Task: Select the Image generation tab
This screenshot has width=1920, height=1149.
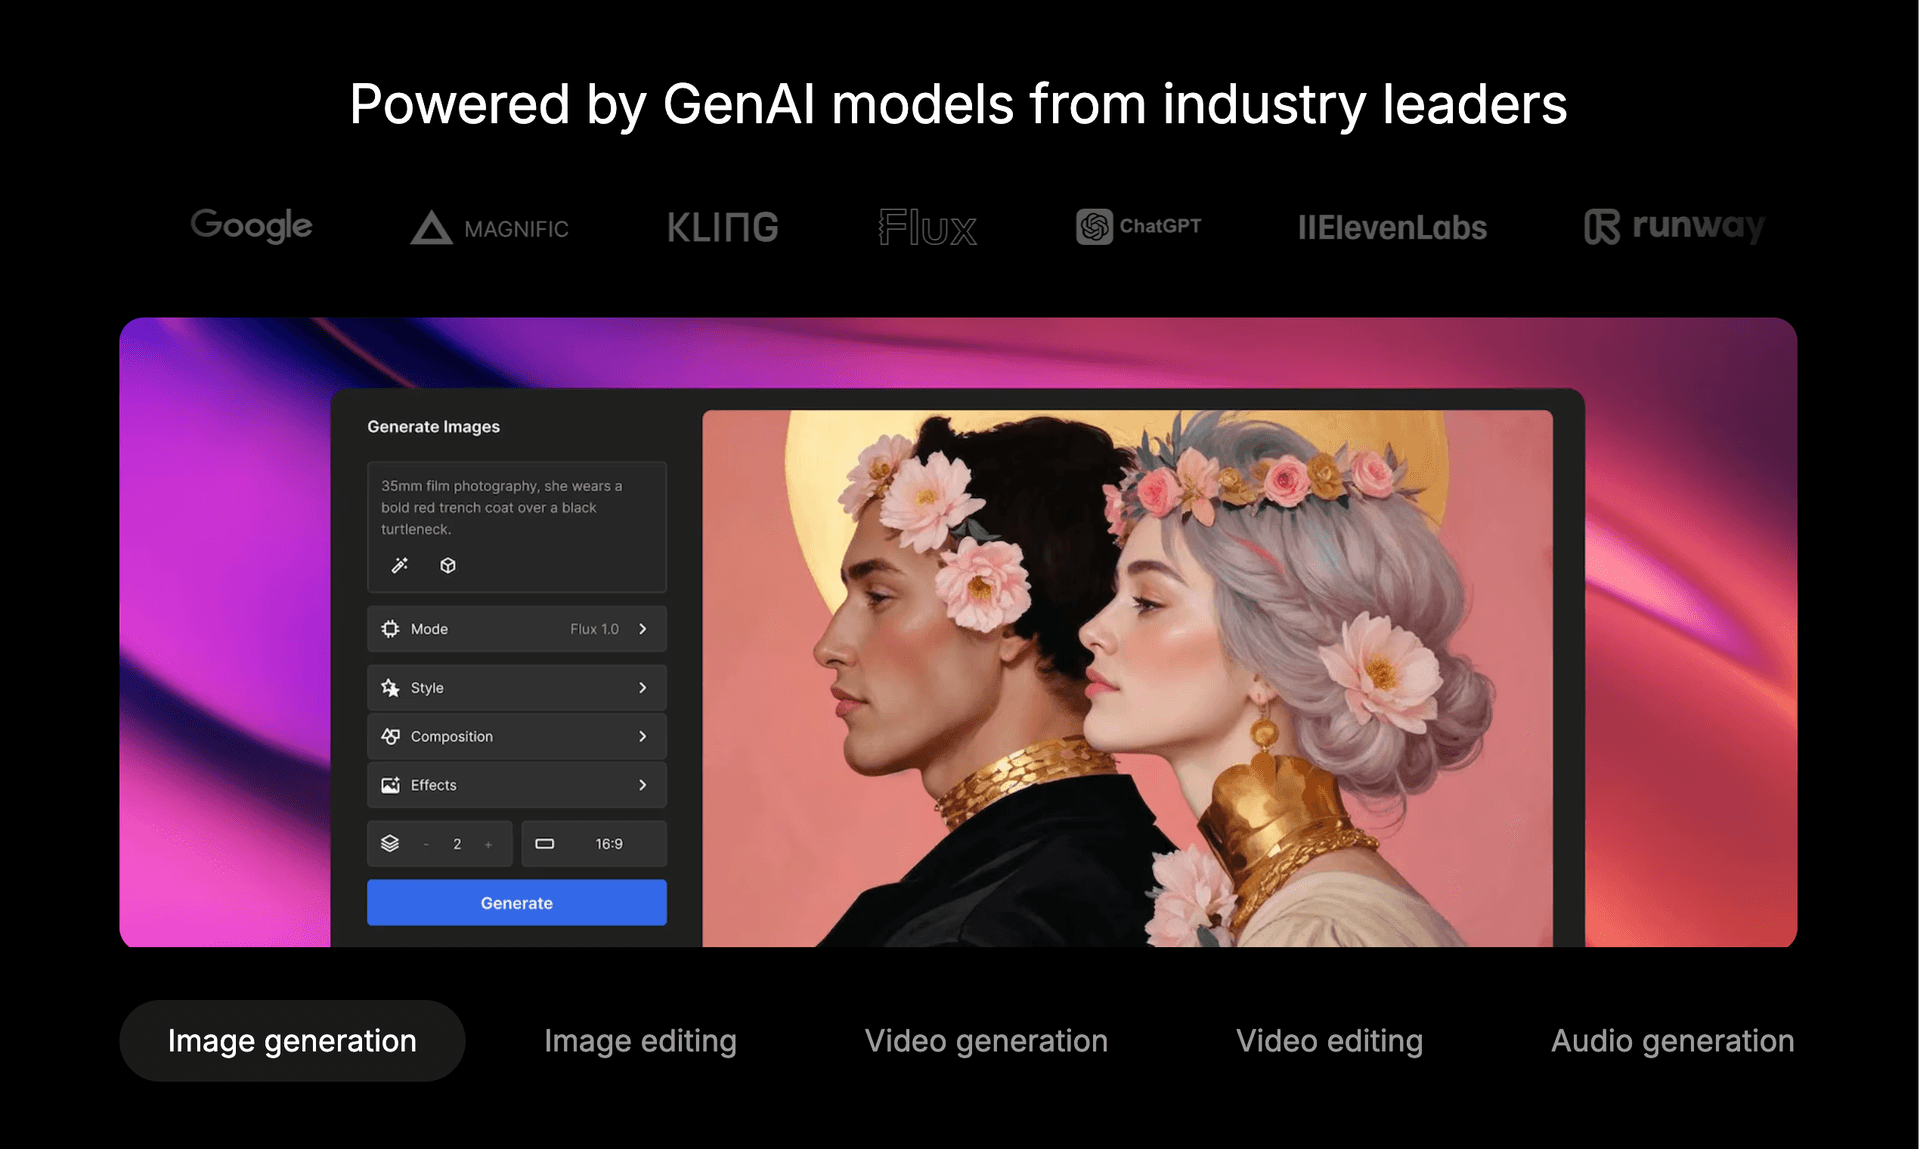Action: pyautogui.click(x=292, y=1041)
